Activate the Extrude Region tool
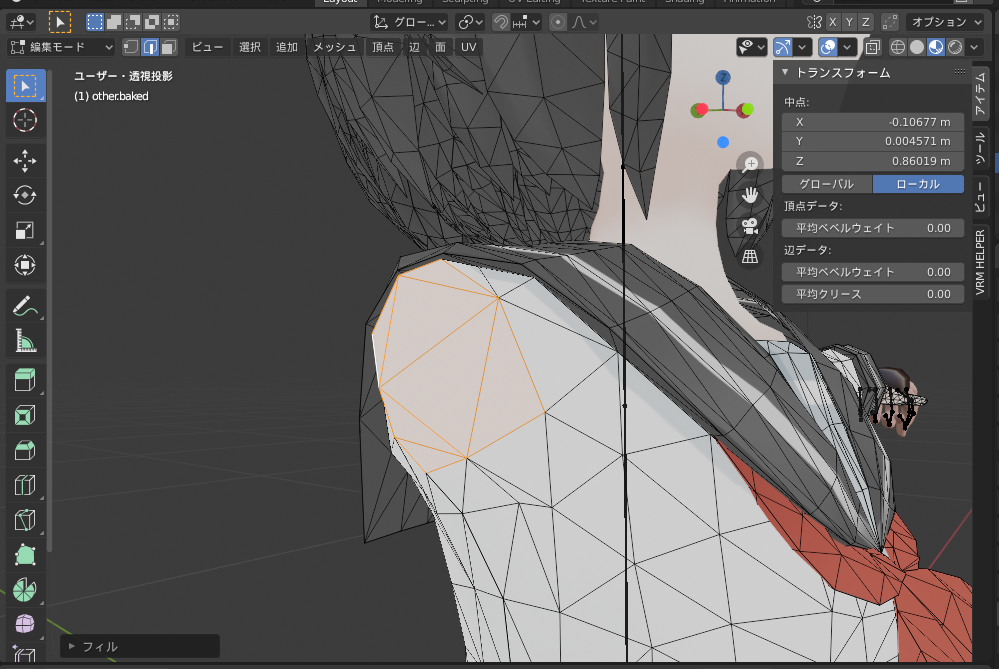Image resolution: width=999 pixels, height=669 pixels. 25,379
